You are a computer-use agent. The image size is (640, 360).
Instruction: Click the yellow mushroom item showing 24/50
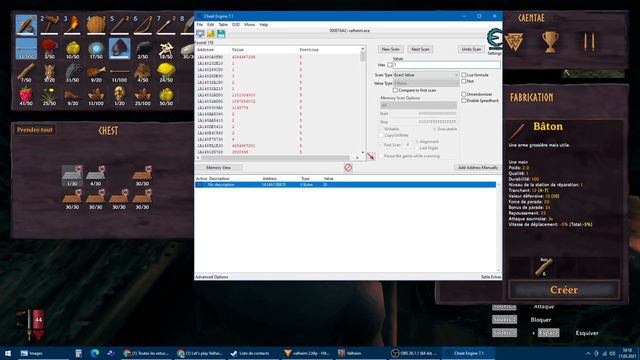tap(166, 72)
